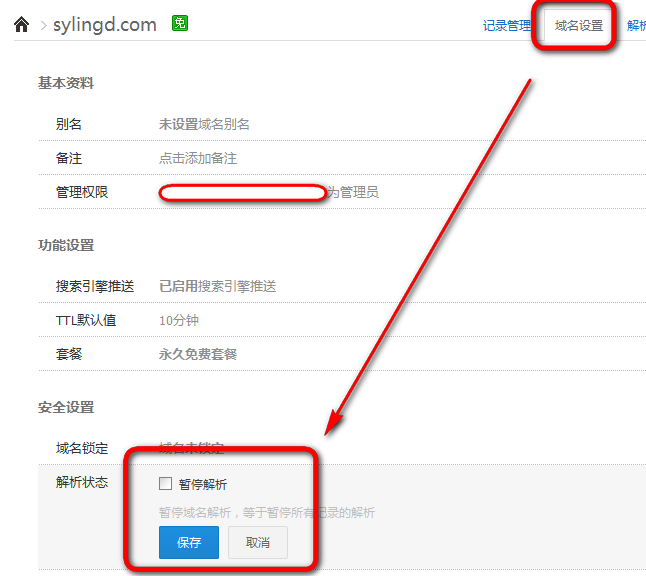Screen dimensions: 646x576
Task: Click the green 免 free badge
Action: 180,24
